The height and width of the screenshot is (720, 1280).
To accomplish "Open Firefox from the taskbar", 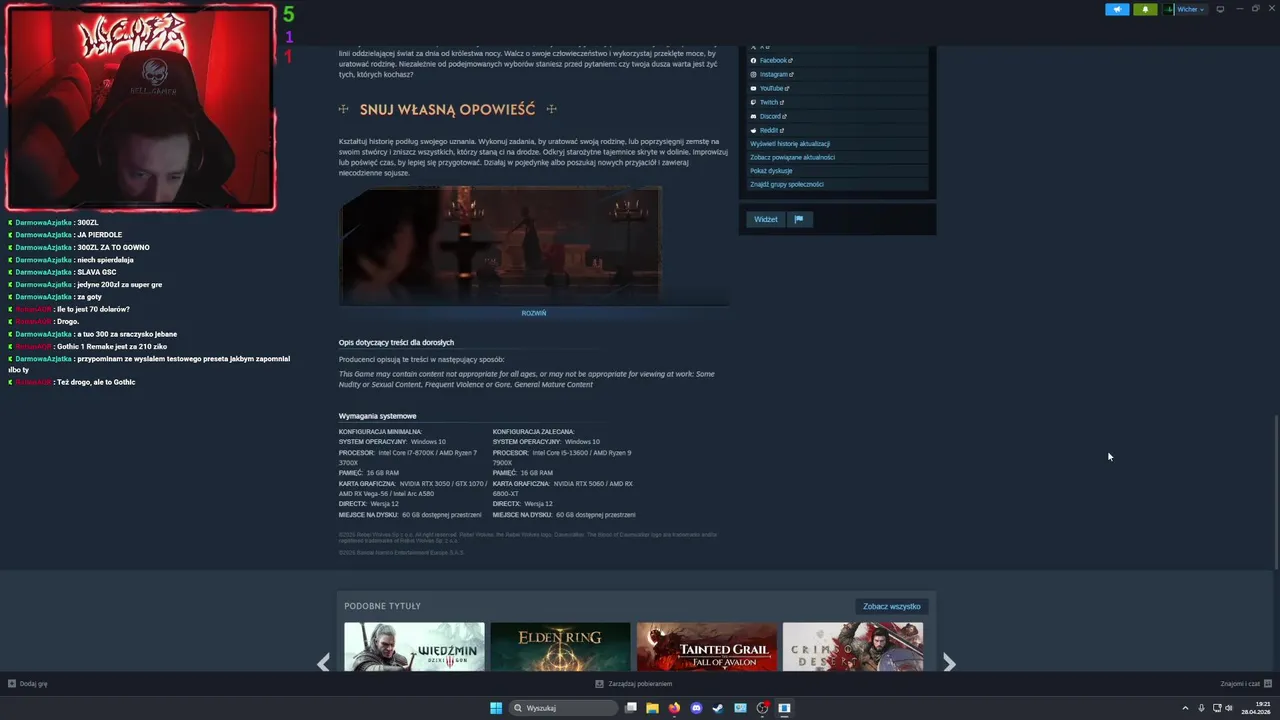I will coord(674,708).
